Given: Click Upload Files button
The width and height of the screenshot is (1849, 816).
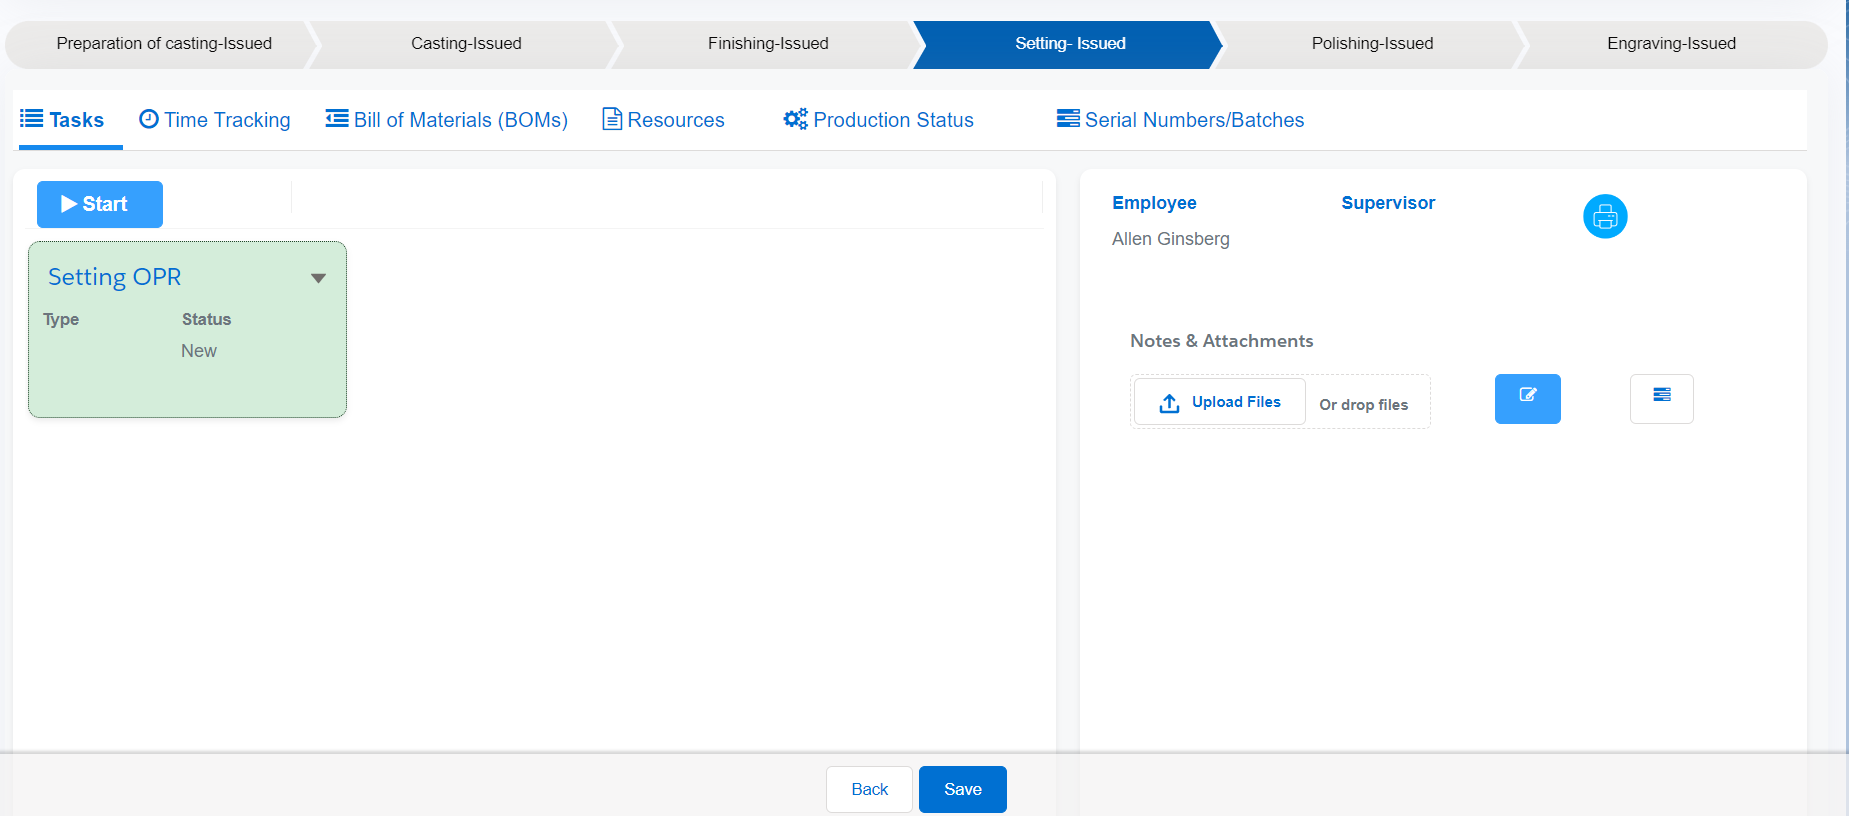Looking at the screenshot, I should tap(1220, 402).
